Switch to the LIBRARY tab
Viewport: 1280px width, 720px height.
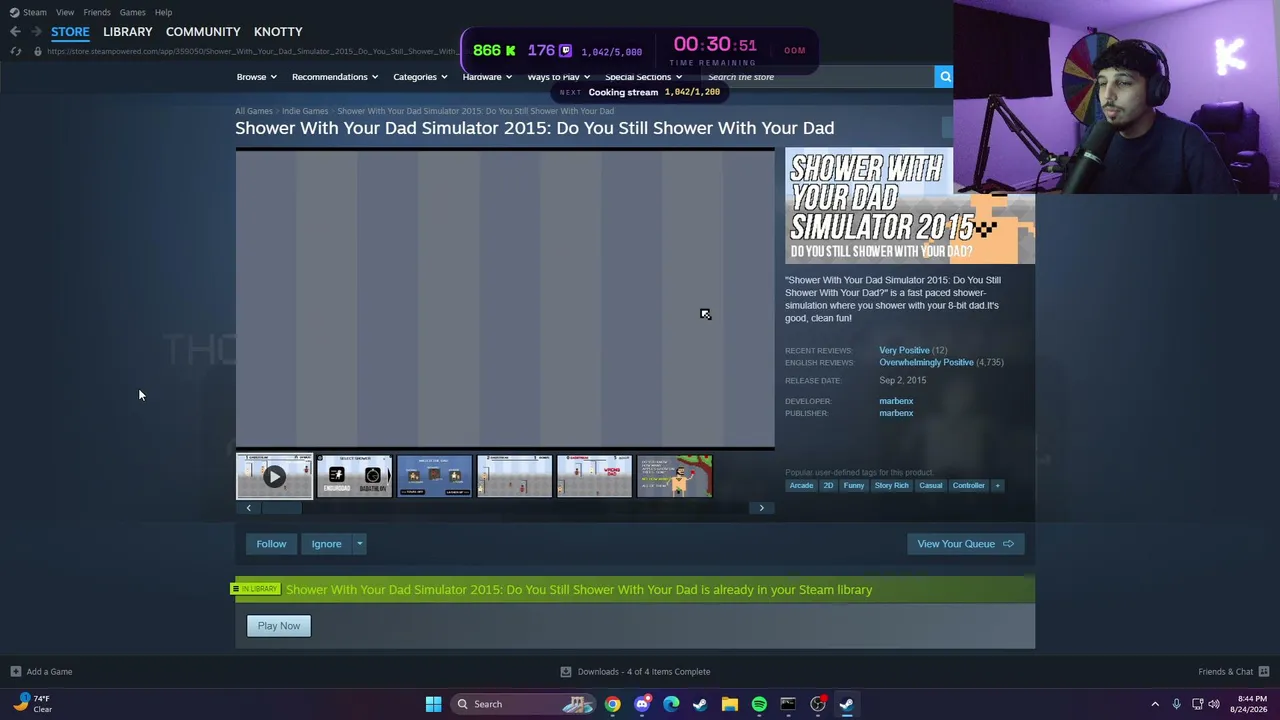click(x=128, y=32)
